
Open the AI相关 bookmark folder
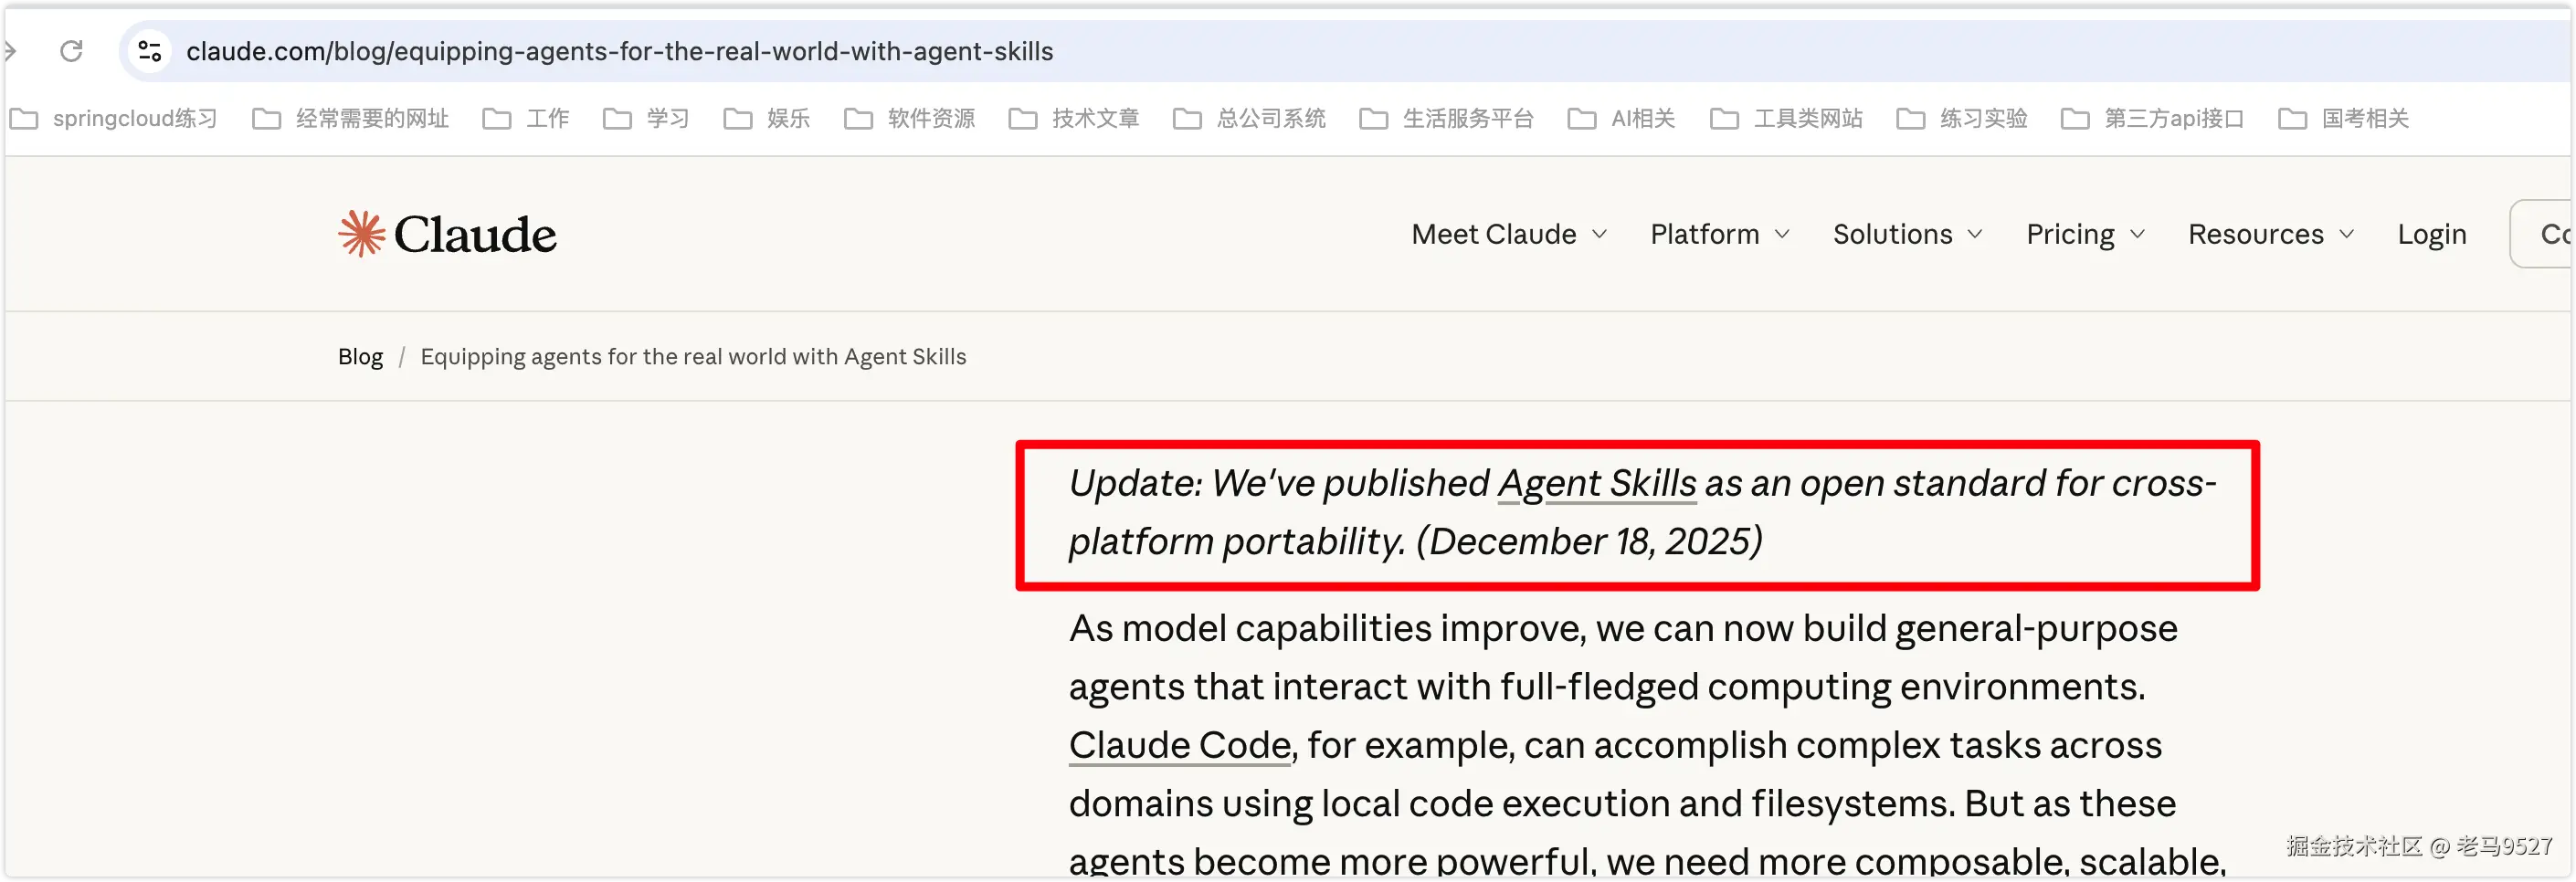[1621, 119]
